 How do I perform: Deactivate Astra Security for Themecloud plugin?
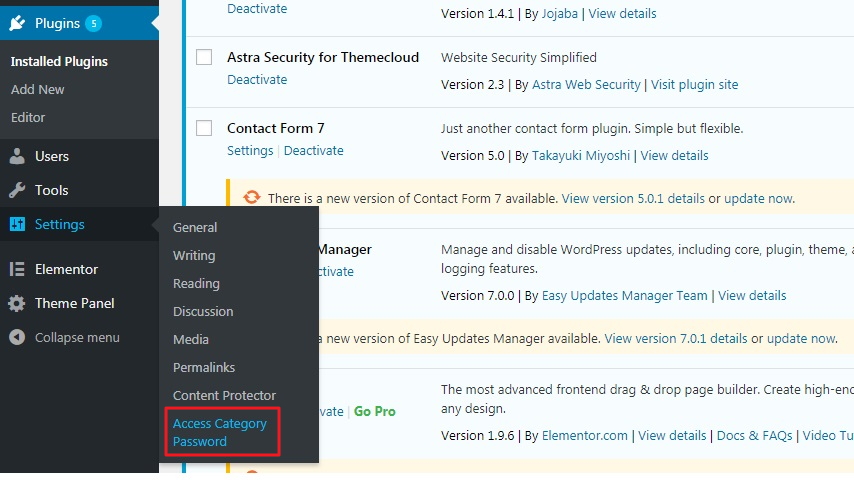[x=257, y=80]
